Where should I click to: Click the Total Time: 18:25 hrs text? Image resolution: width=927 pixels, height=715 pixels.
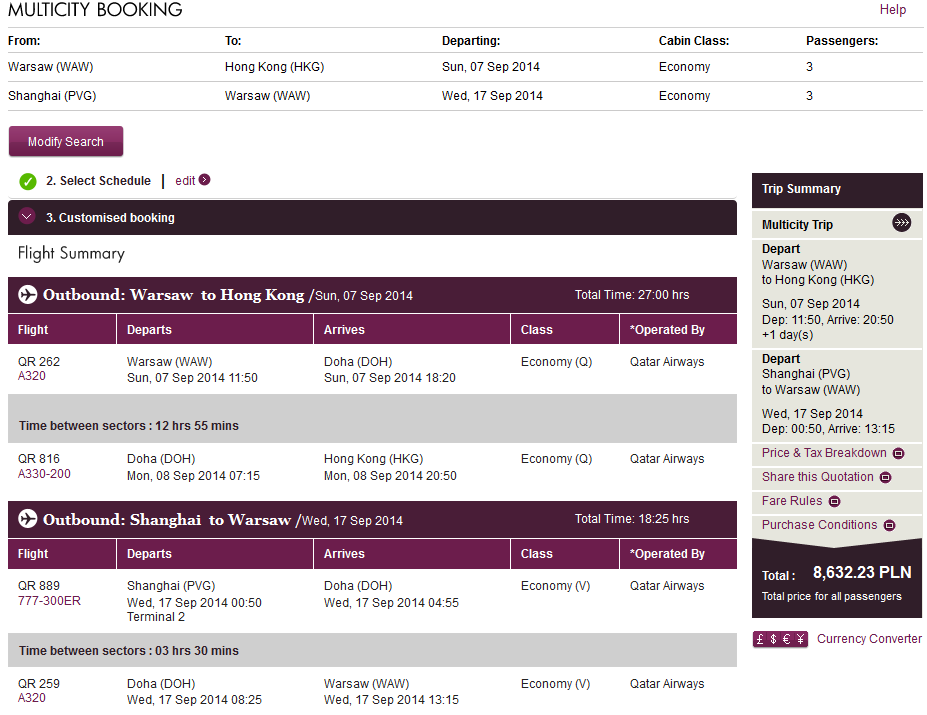click(632, 519)
